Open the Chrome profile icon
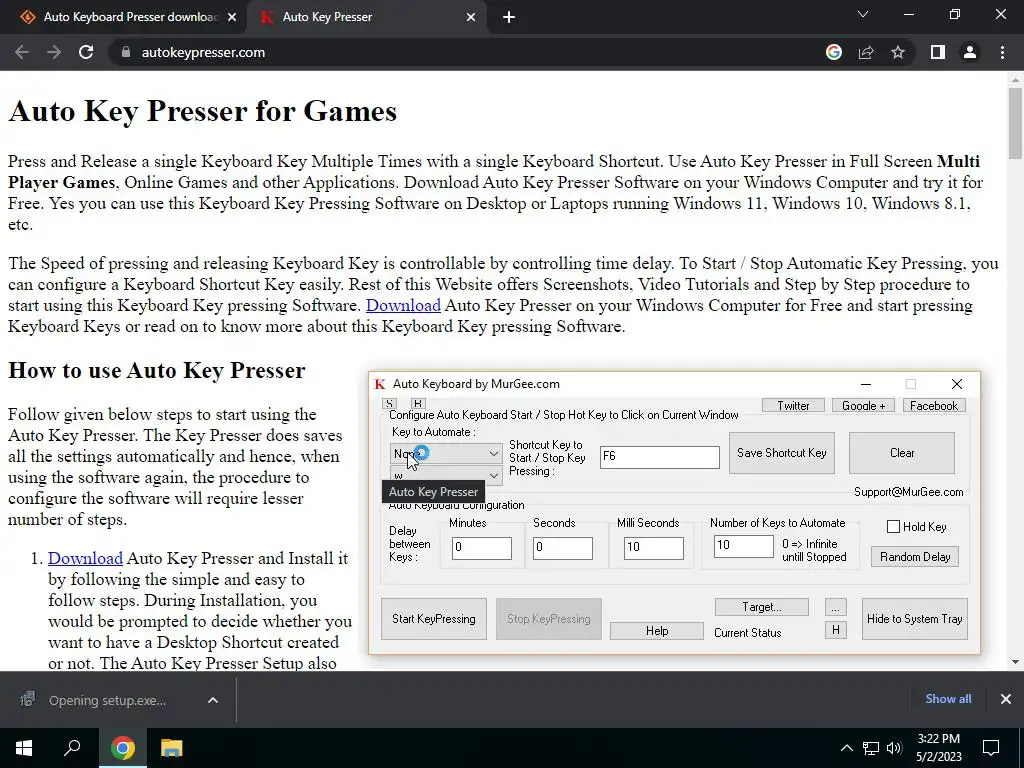The width and height of the screenshot is (1024, 768). coord(970,52)
